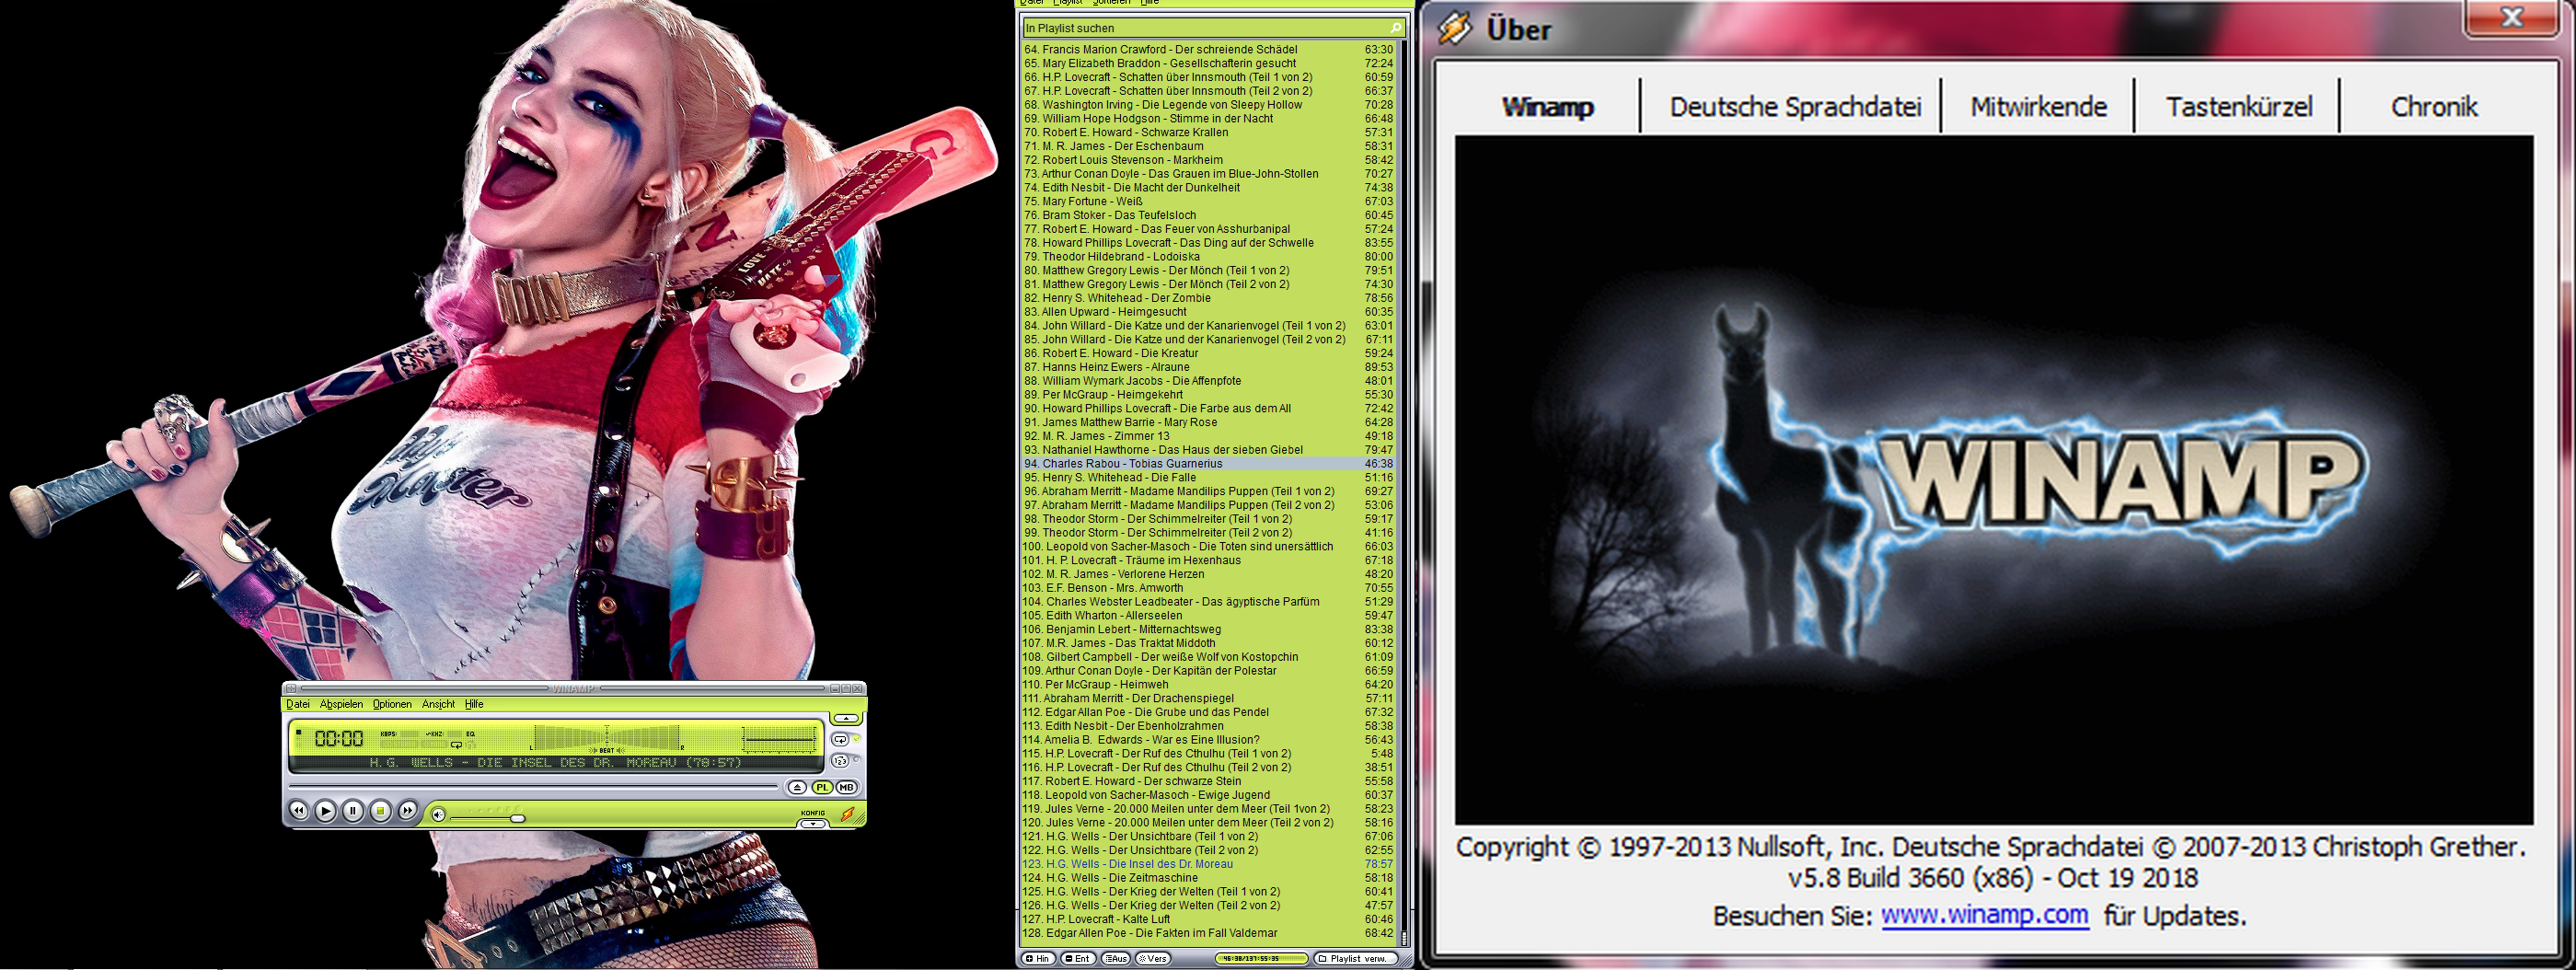
Task: Open the Playlist verw. menu
Action: [1358, 958]
